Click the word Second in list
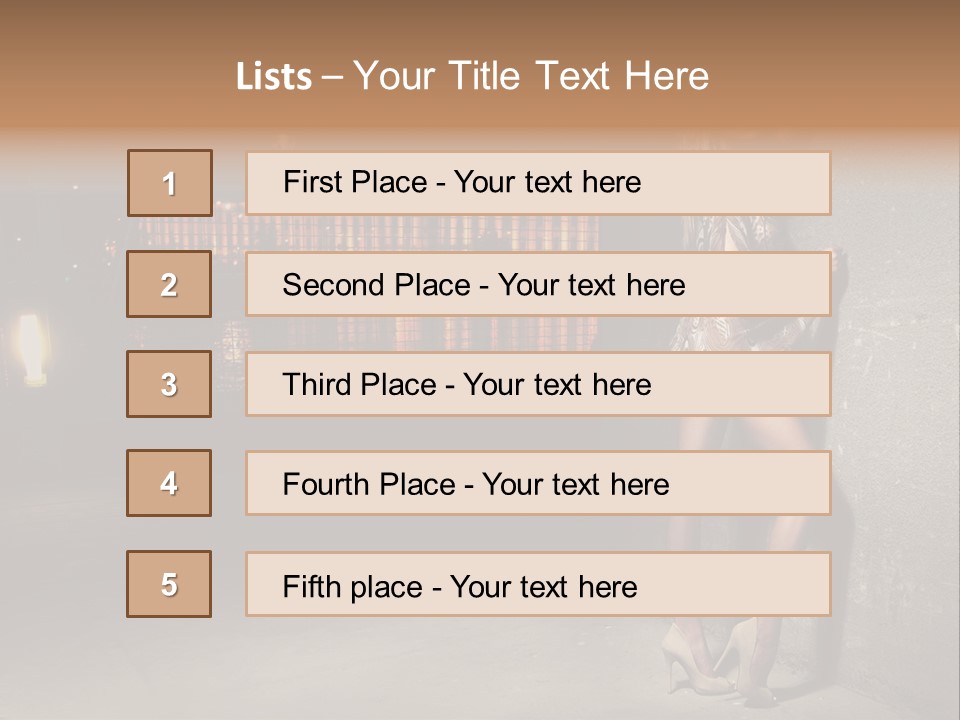 (334, 285)
